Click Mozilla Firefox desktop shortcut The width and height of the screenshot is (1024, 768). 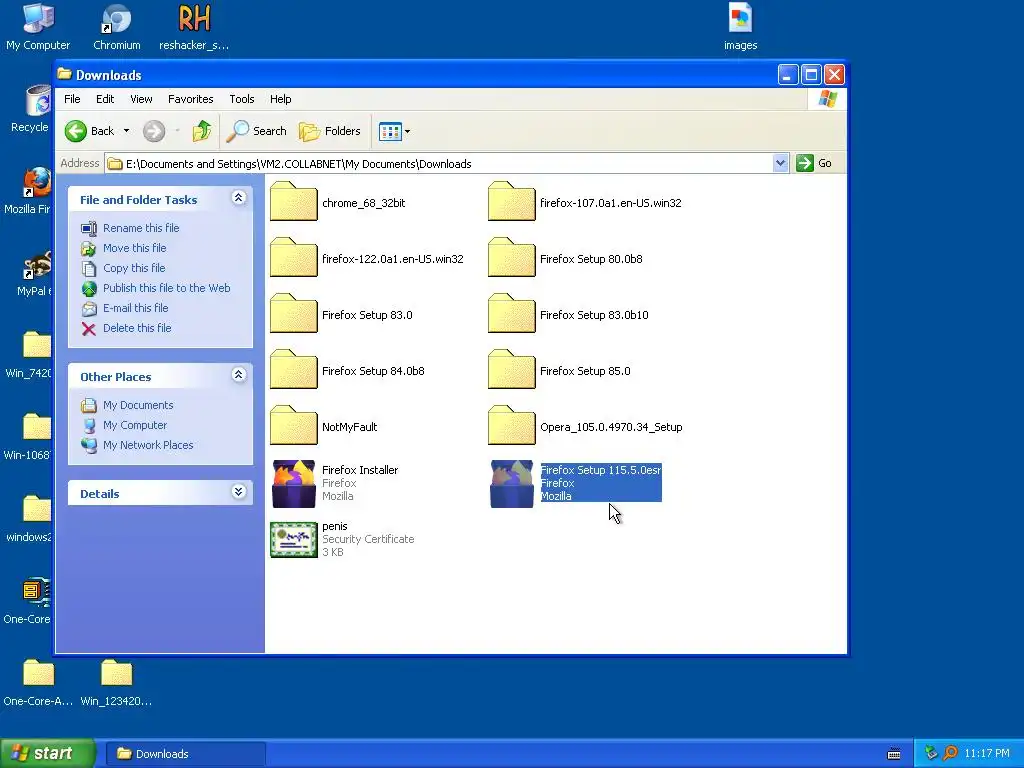point(37,183)
